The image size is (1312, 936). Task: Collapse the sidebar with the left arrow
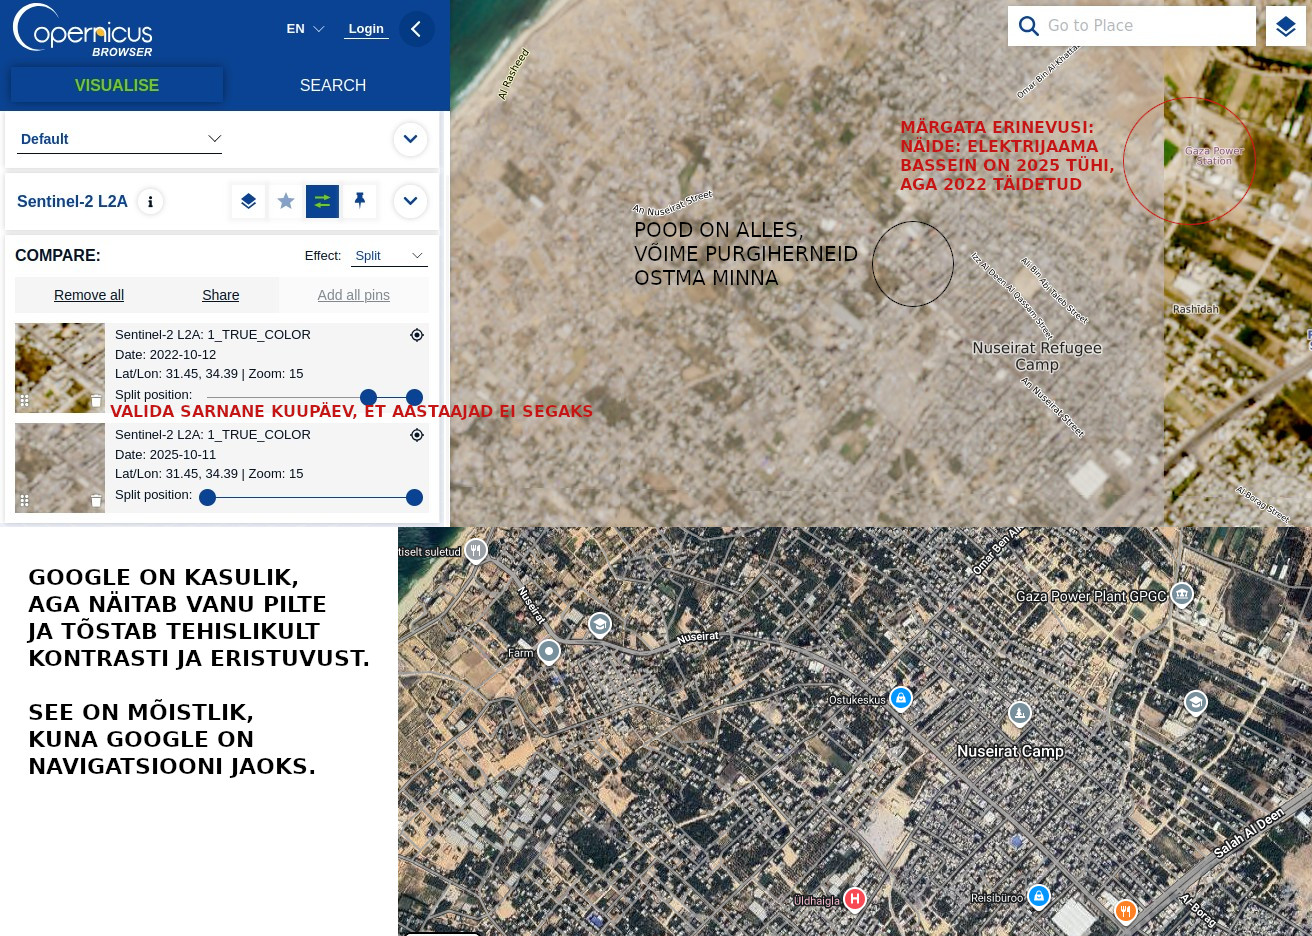(x=416, y=29)
